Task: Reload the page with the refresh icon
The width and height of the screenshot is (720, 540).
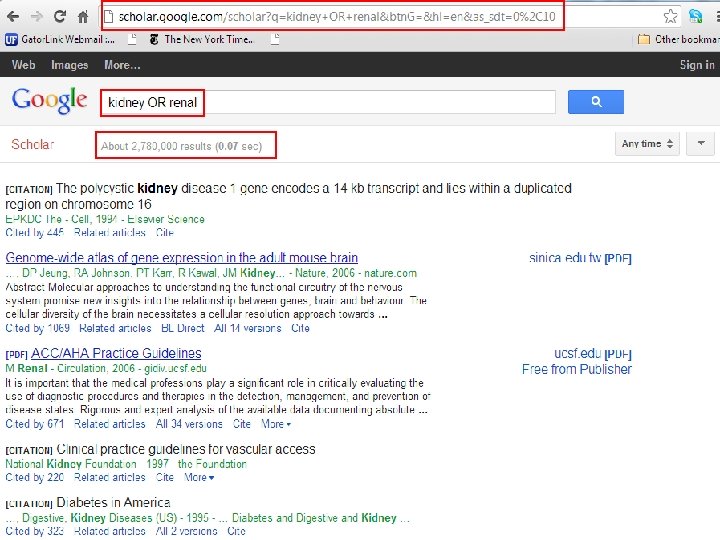Action: click(x=60, y=17)
